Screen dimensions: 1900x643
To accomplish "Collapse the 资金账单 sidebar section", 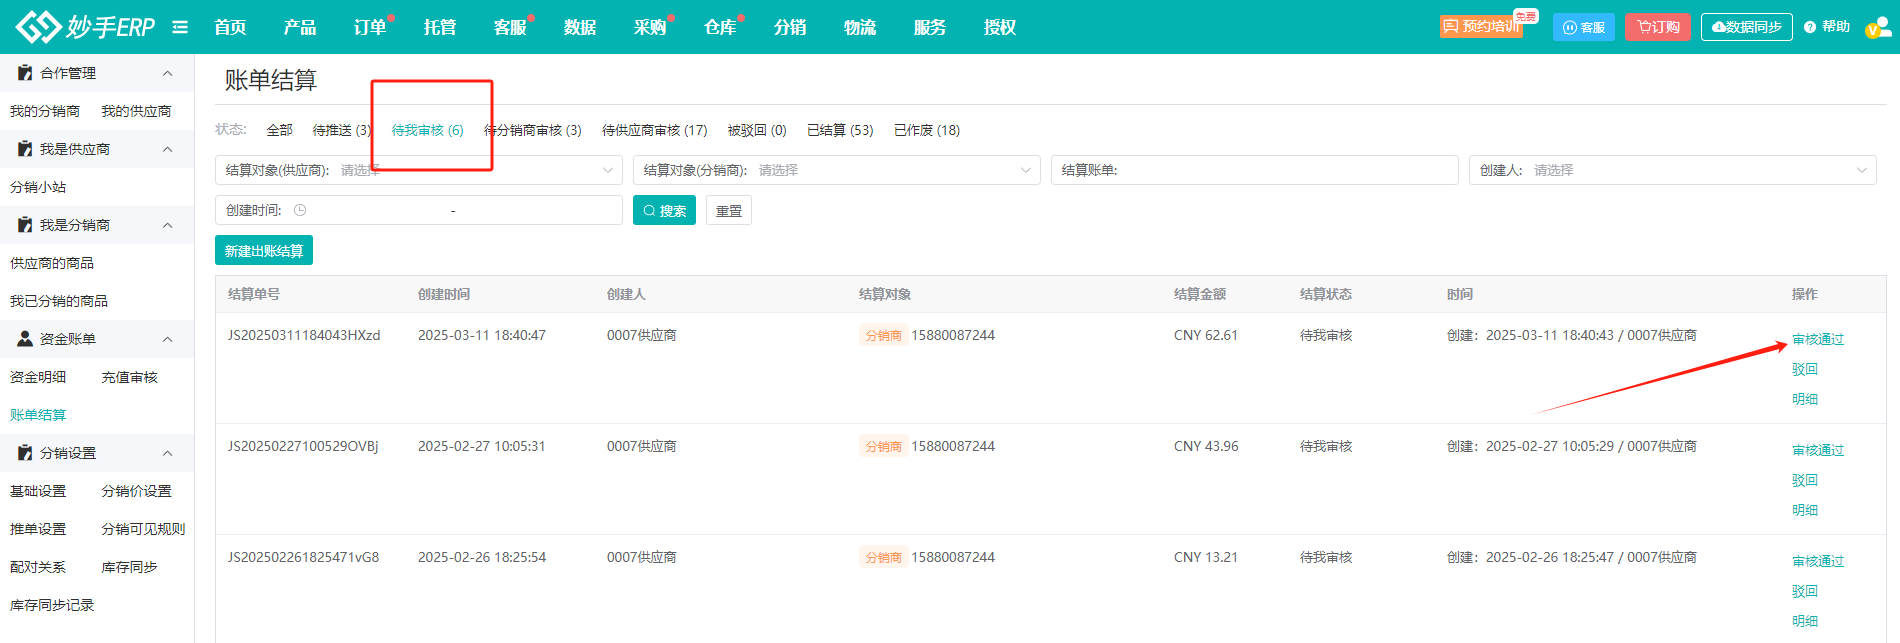I will [x=168, y=339].
